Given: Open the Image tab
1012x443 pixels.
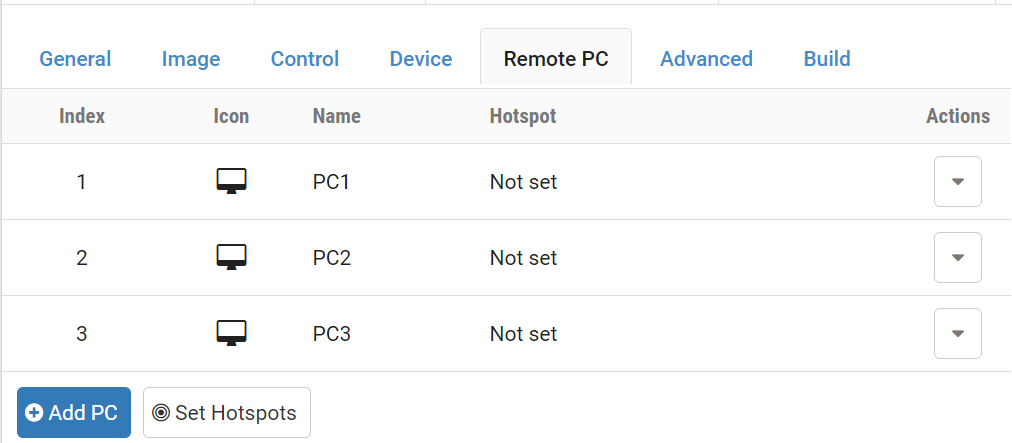Looking at the screenshot, I should [x=190, y=59].
